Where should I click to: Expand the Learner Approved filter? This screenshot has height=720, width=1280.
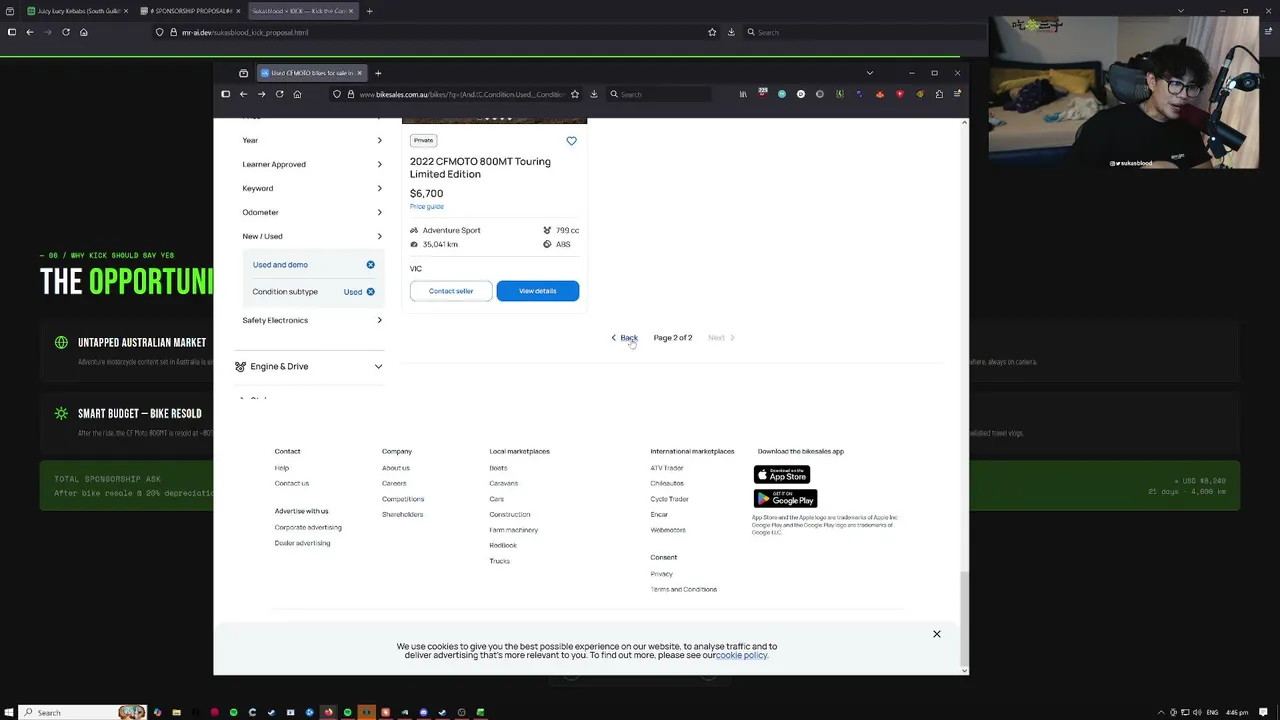312,164
